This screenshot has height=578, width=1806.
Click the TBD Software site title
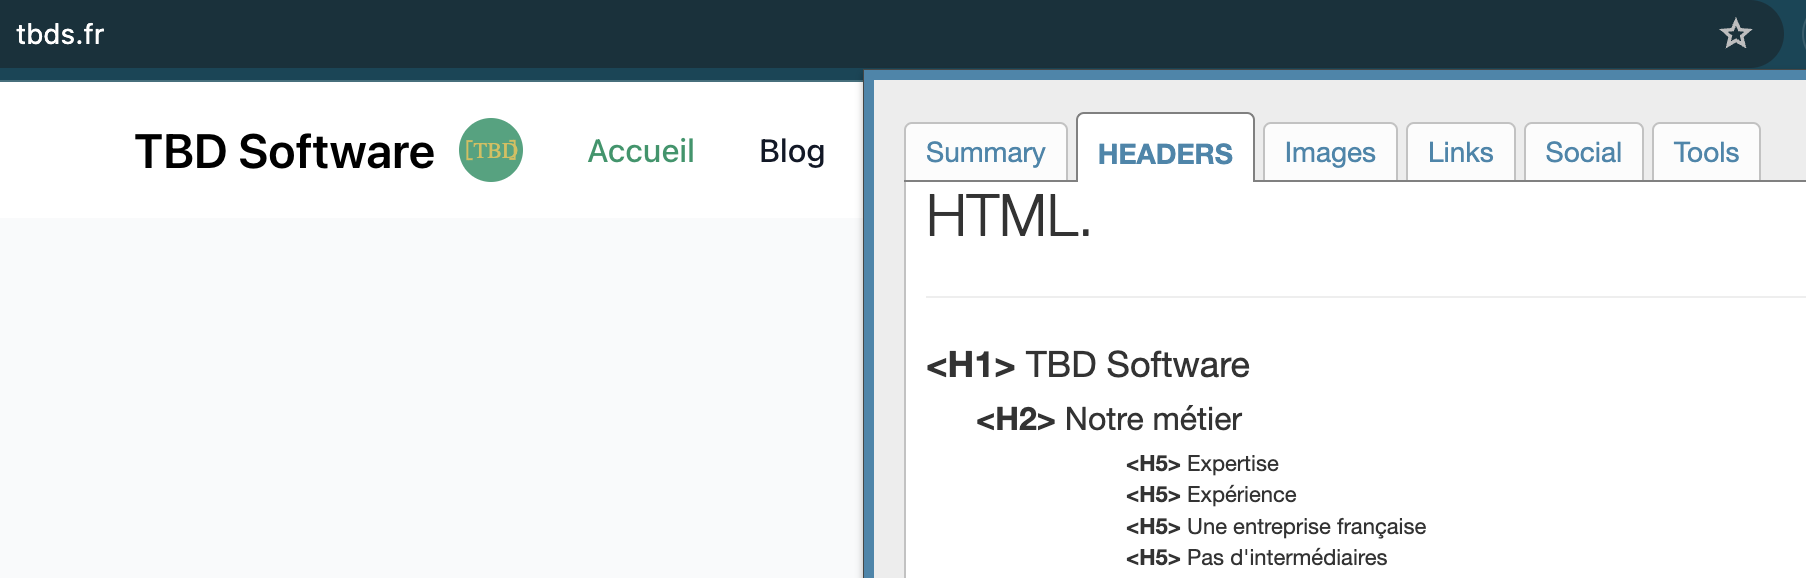[285, 152]
